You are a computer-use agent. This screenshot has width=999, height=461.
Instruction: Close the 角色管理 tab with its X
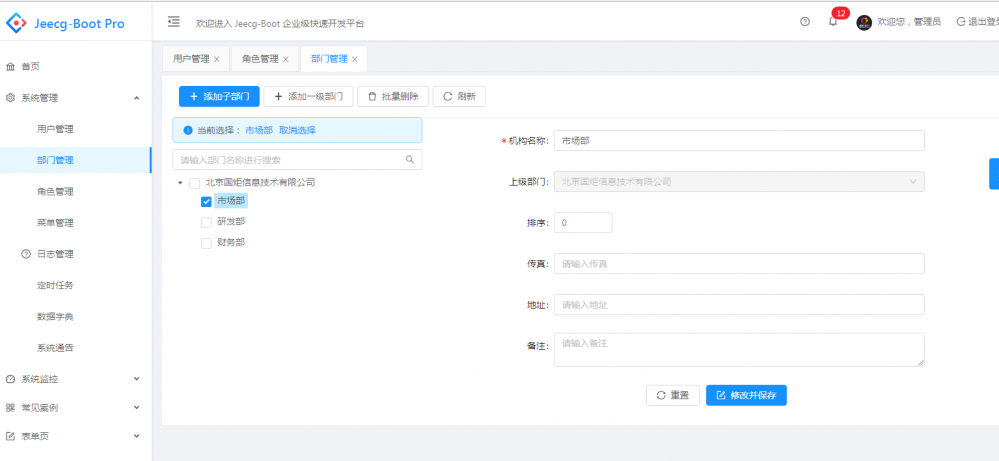click(285, 59)
